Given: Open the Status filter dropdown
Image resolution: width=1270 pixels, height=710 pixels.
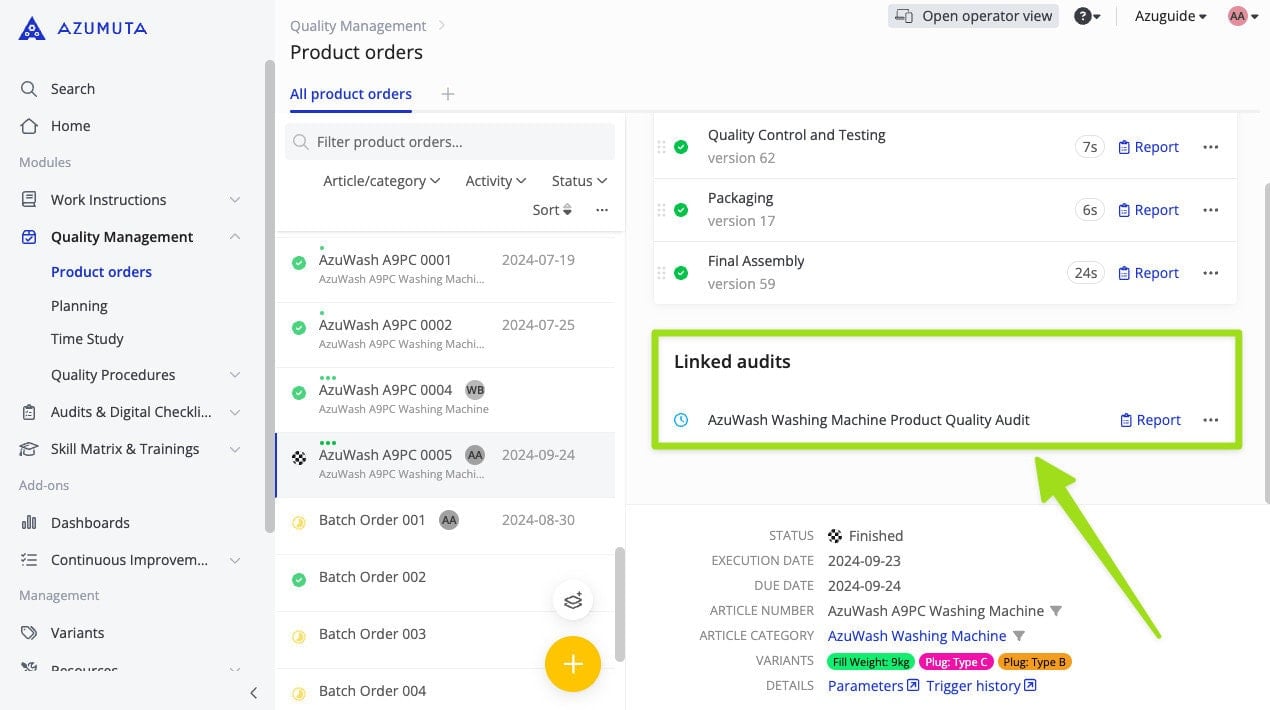Looking at the screenshot, I should pyautogui.click(x=579, y=181).
